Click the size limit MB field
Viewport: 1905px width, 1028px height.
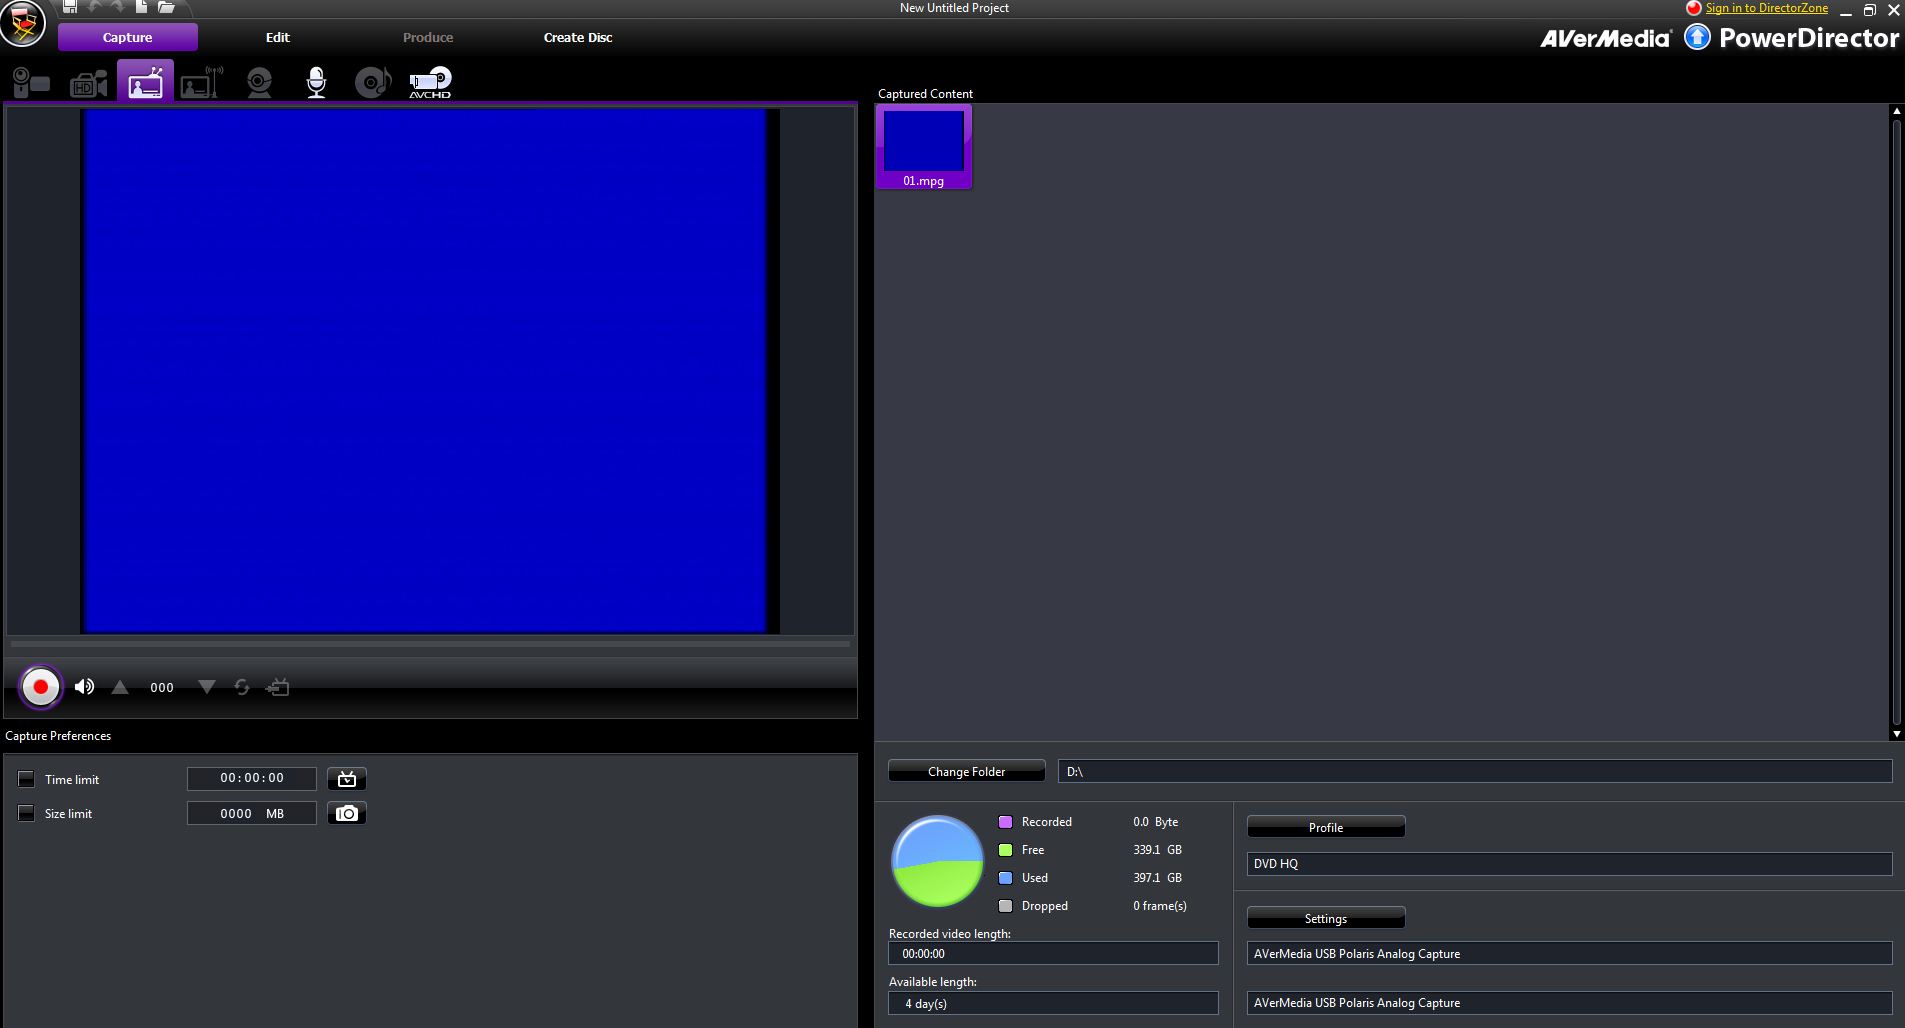click(x=252, y=813)
